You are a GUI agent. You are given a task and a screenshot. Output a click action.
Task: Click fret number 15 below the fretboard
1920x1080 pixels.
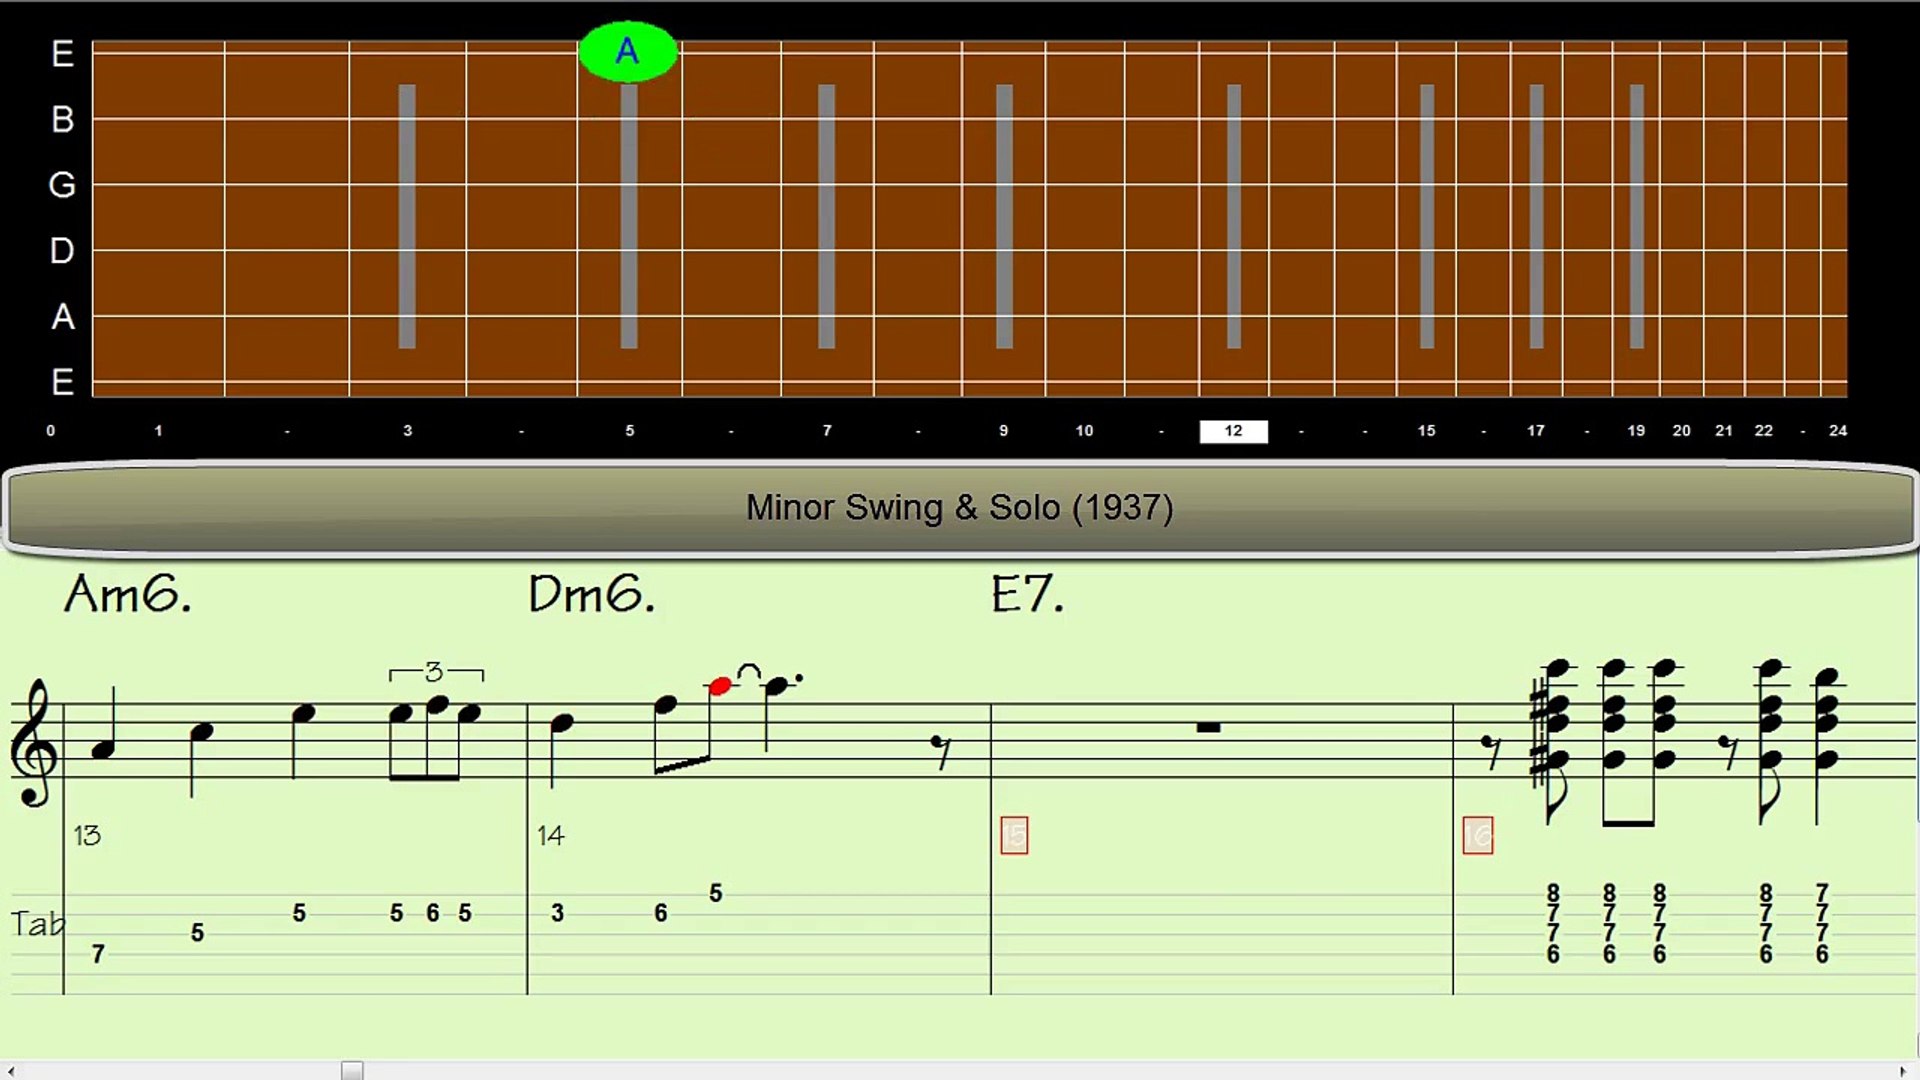1427,431
